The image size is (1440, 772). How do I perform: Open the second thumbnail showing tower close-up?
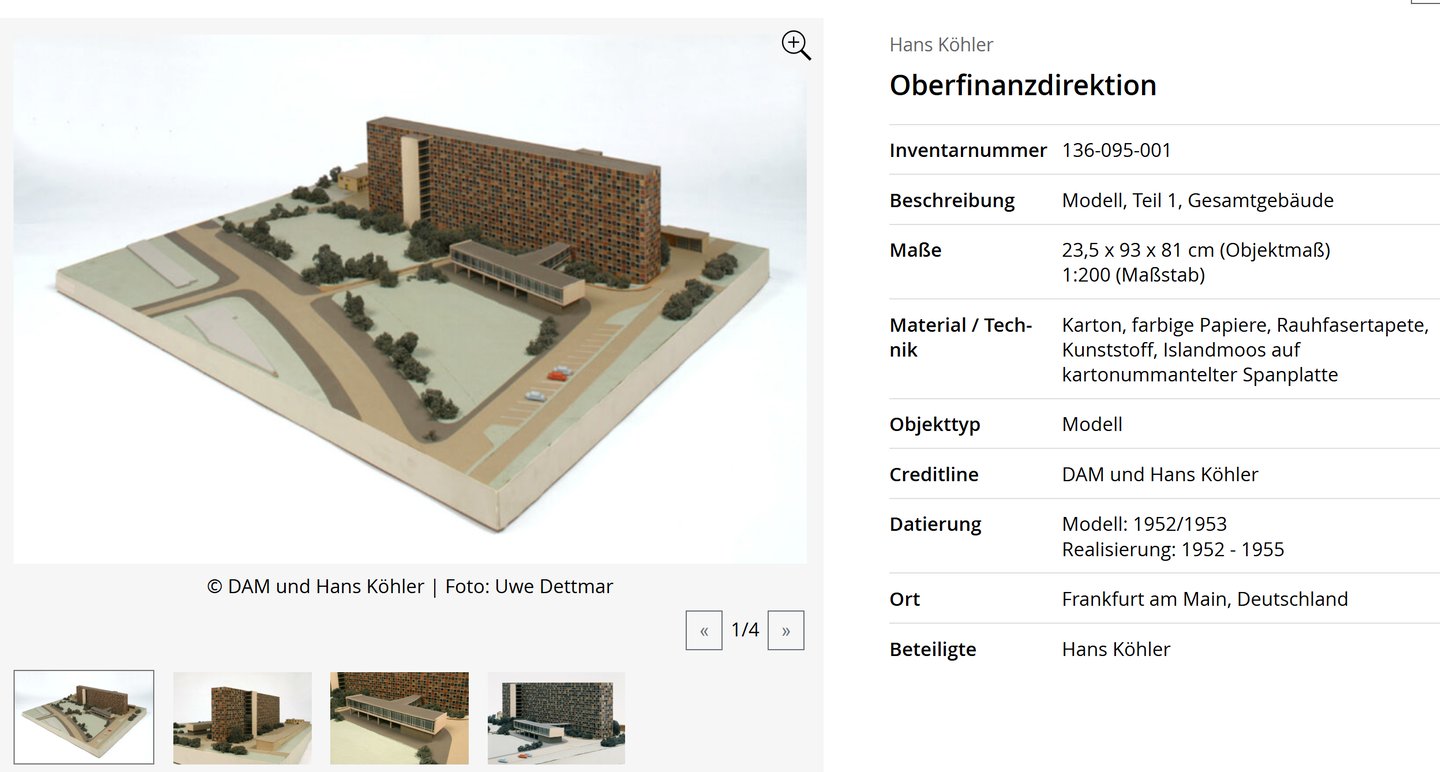242,718
